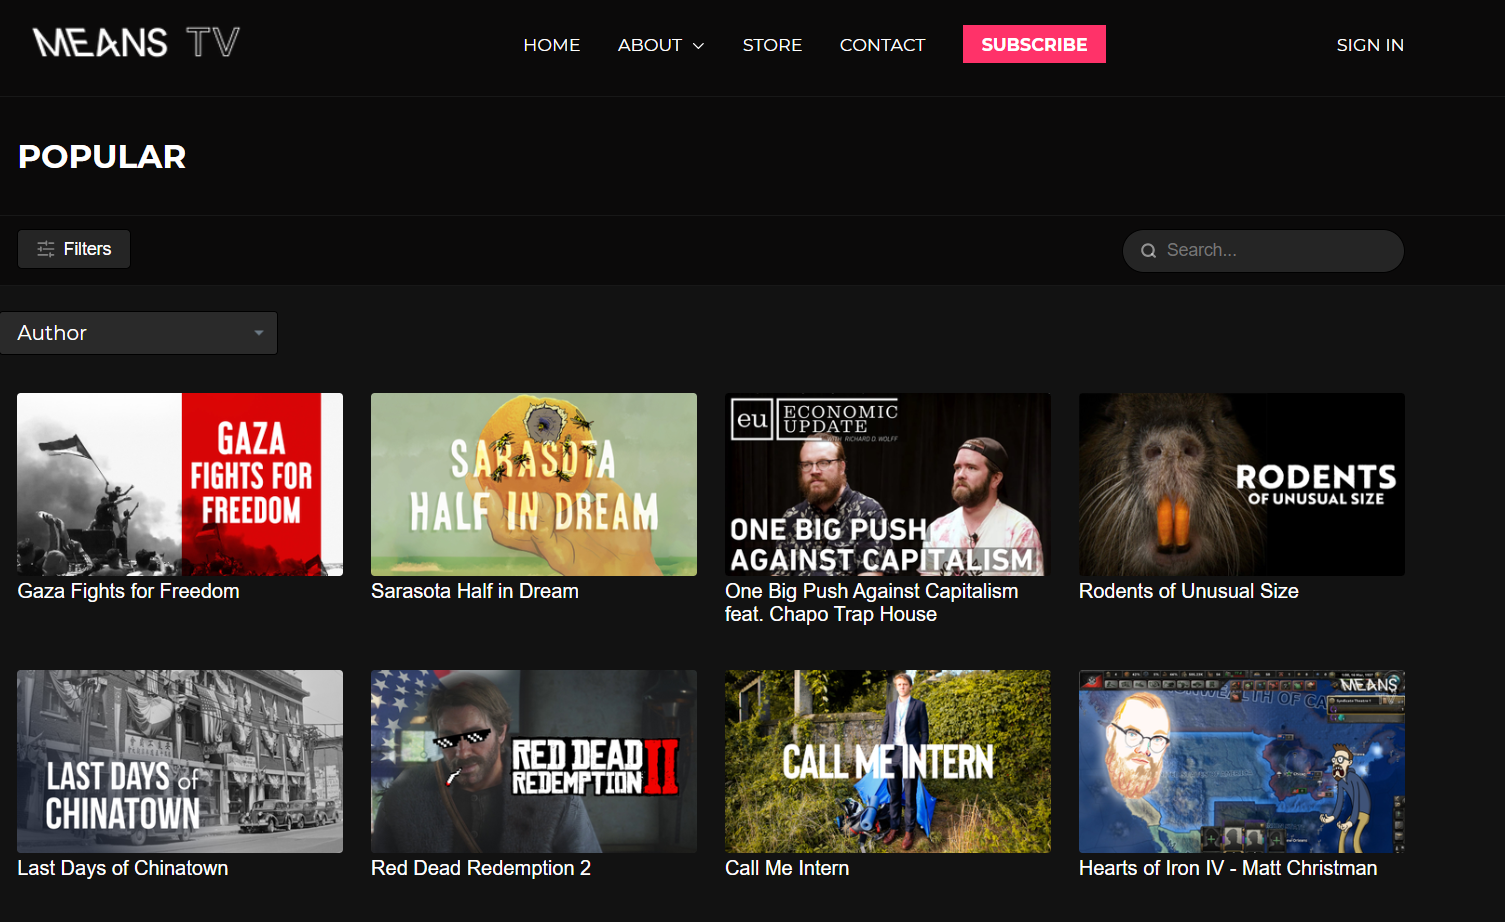Image resolution: width=1505 pixels, height=922 pixels.
Task: Open the Sarasota Half in Dream thumbnail
Action: (534, 484)
